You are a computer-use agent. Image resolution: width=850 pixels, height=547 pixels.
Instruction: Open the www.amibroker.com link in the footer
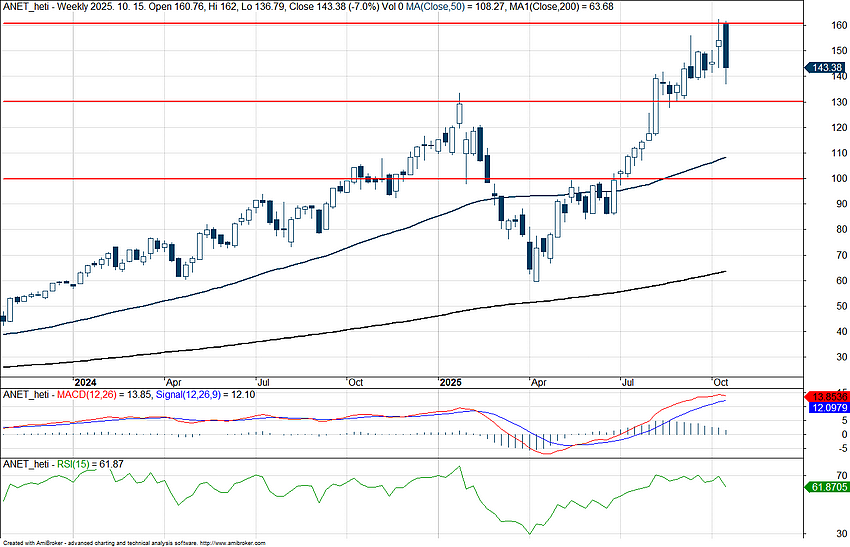coord(233,543)
